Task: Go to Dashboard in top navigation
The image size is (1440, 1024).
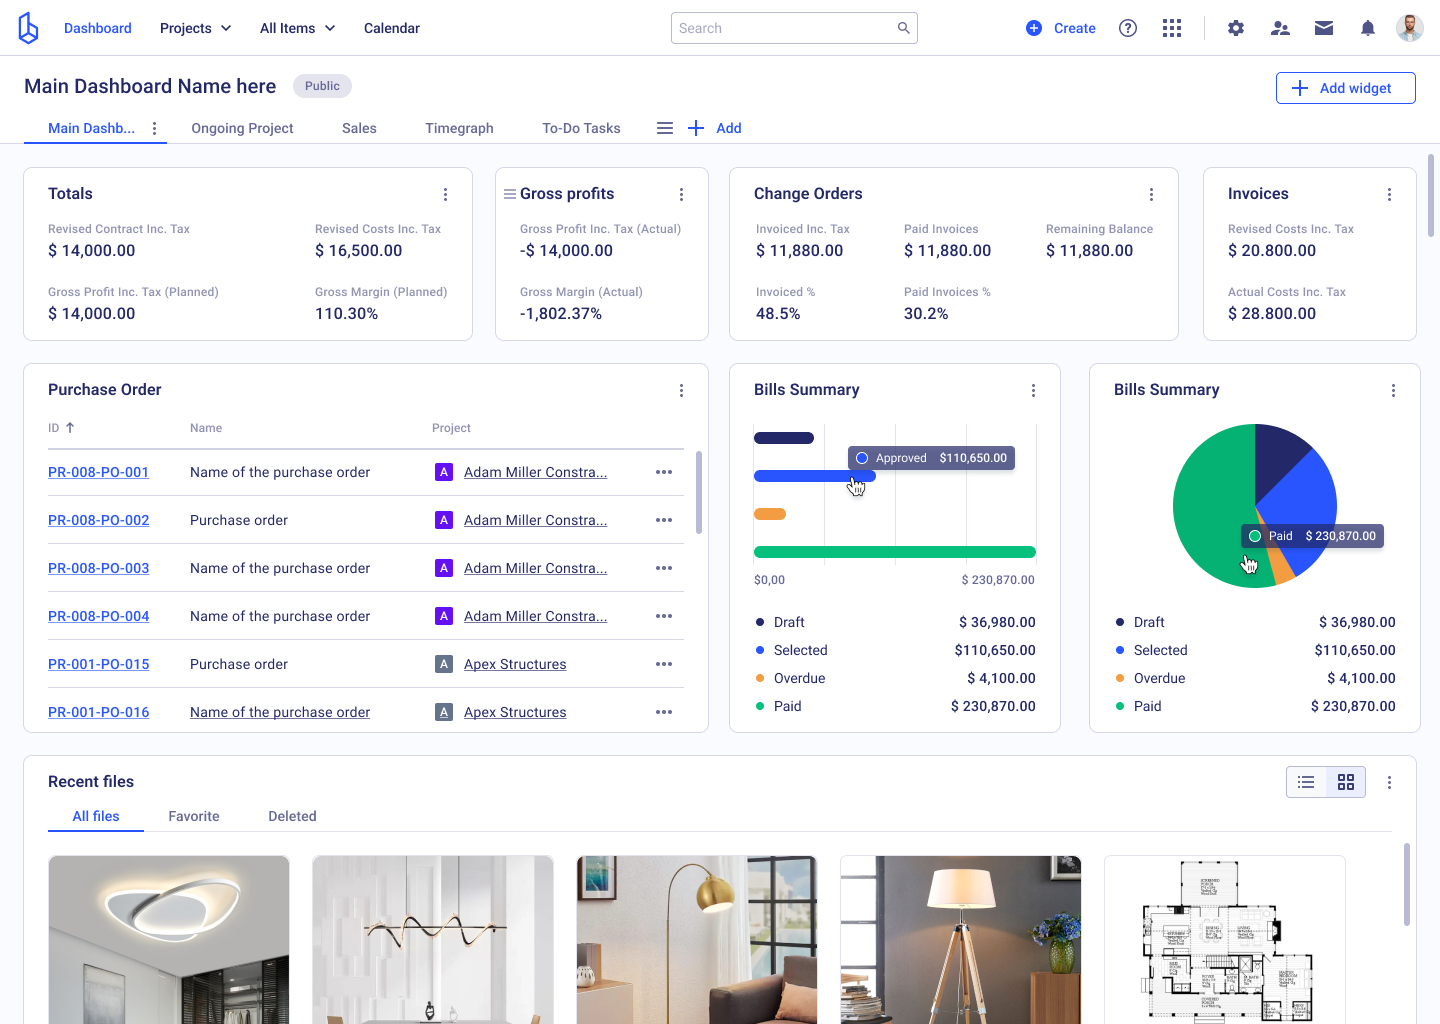Action: pyautogui.click(x=98, y=28)
